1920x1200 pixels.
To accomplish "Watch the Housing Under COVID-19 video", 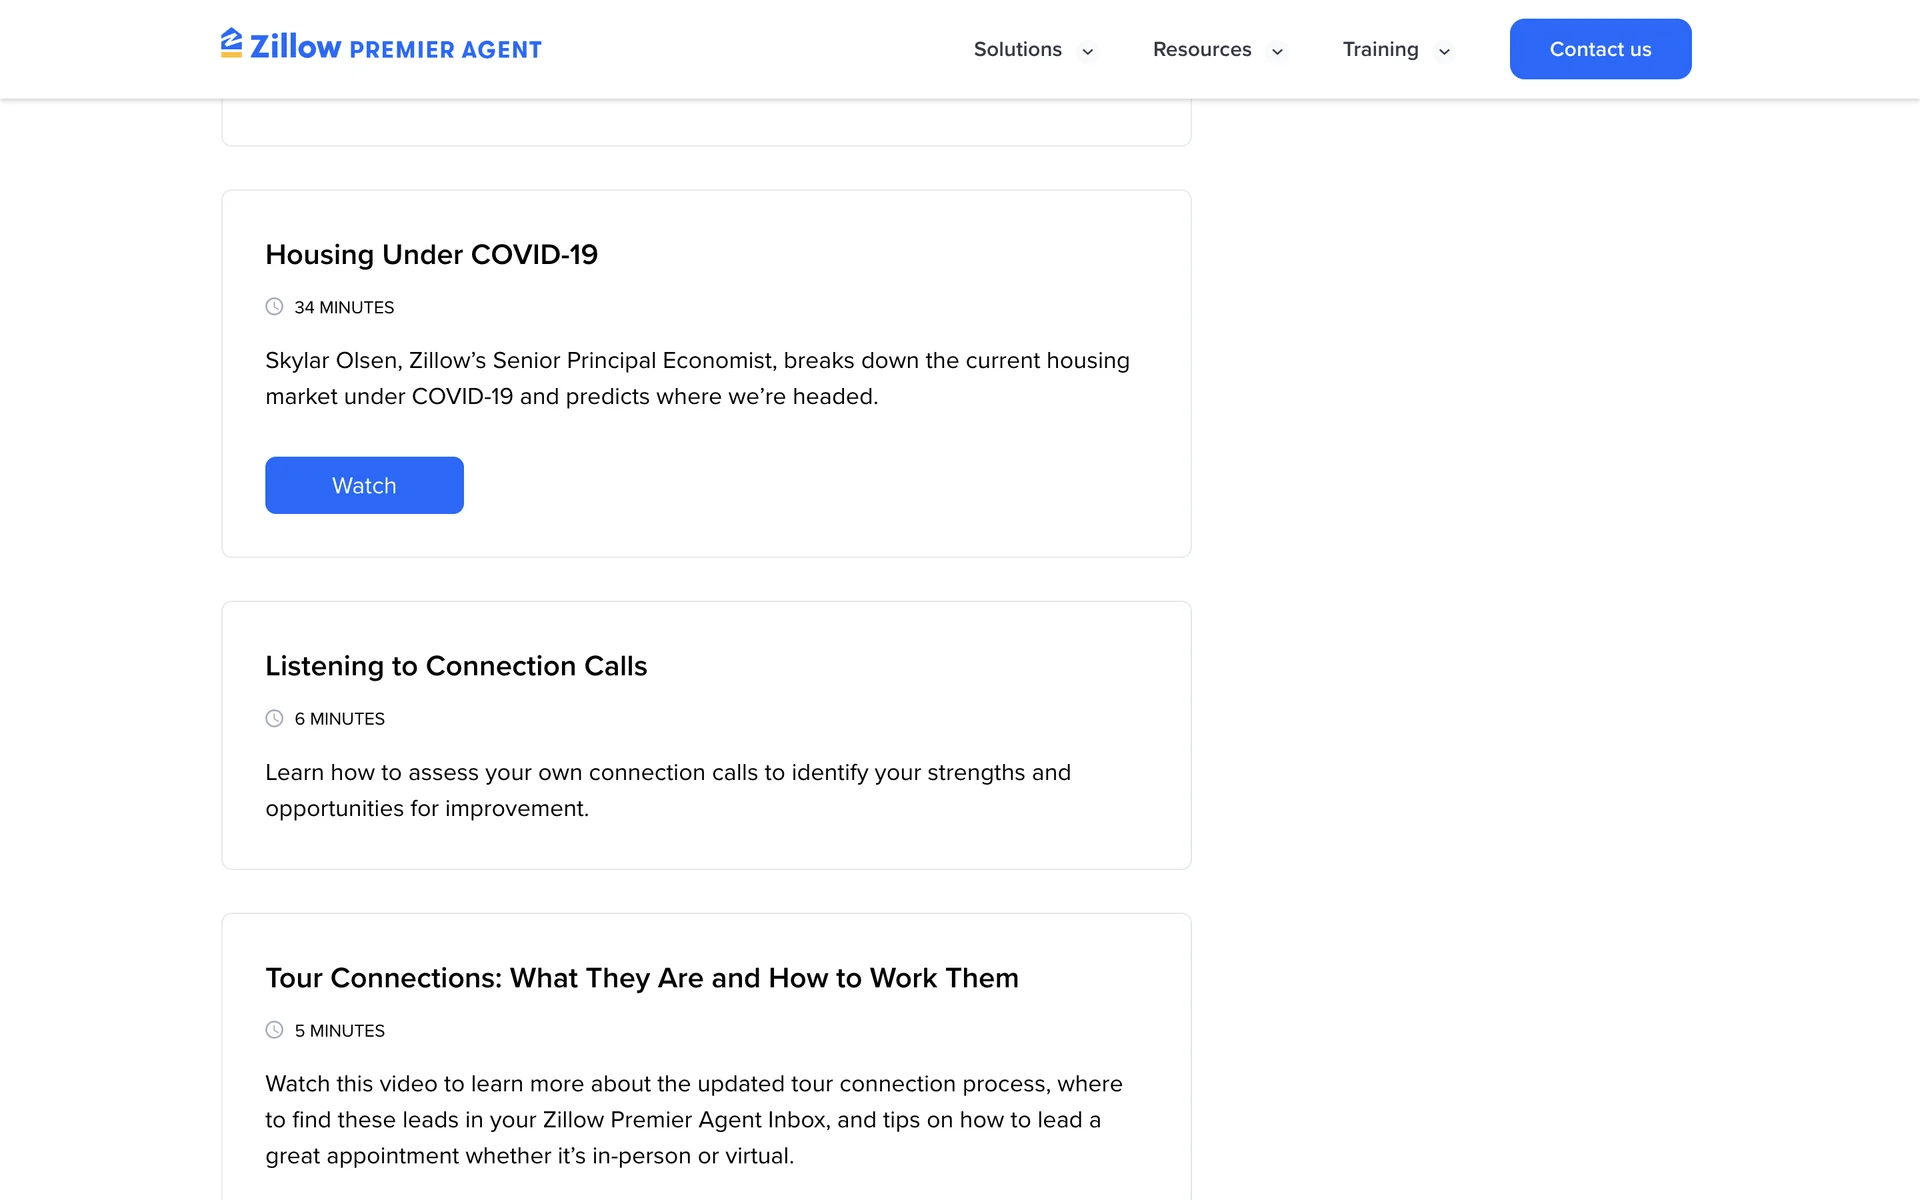I will [x=364, y=485].
